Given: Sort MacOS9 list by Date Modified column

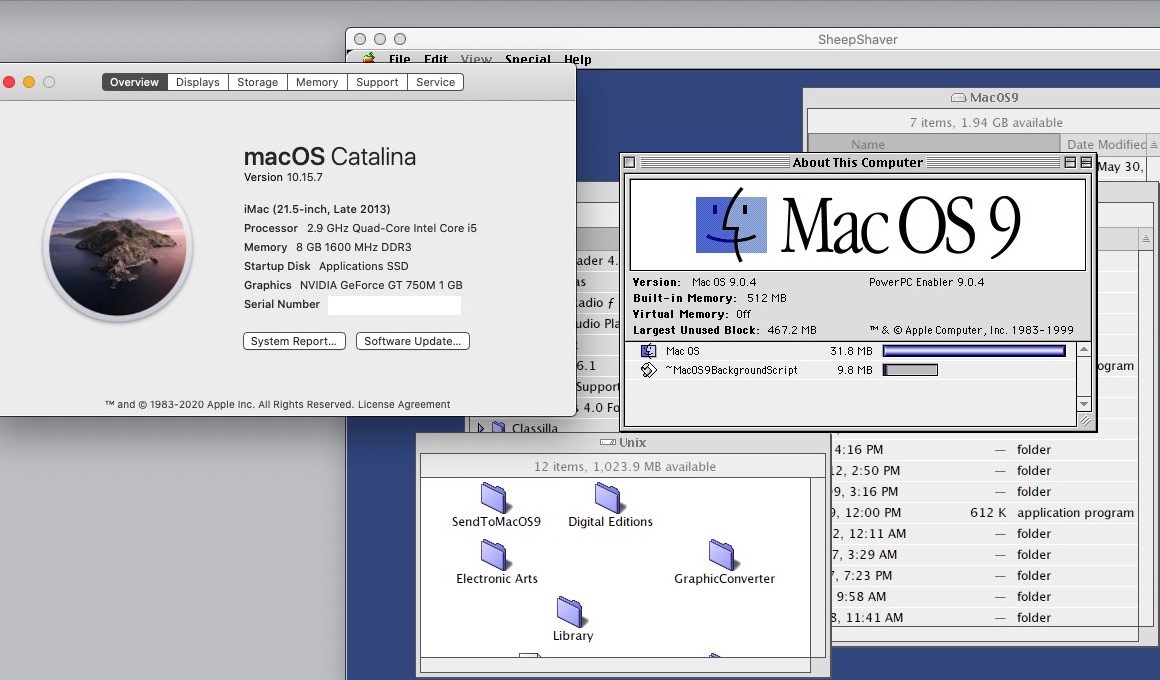Looking at the screenshot, I should [1105, 145].
